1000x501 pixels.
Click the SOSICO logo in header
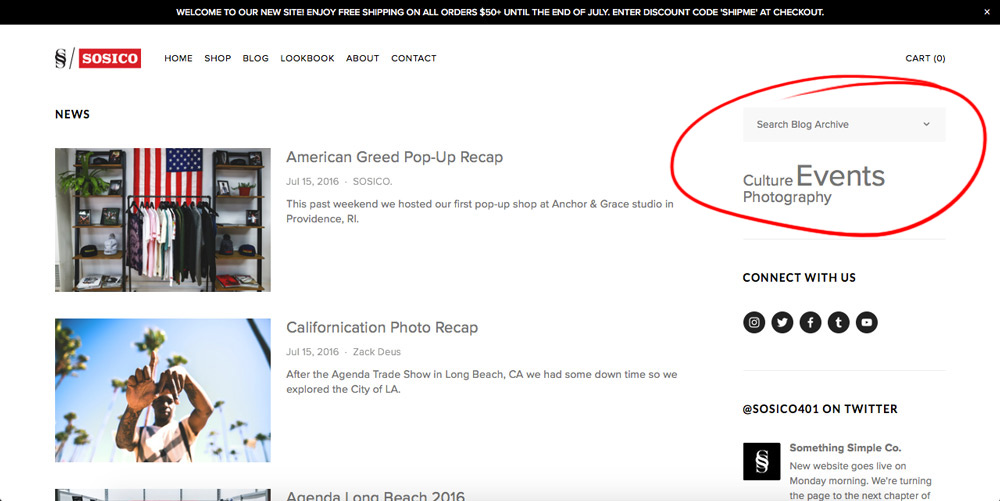click(x=98, y=58)
